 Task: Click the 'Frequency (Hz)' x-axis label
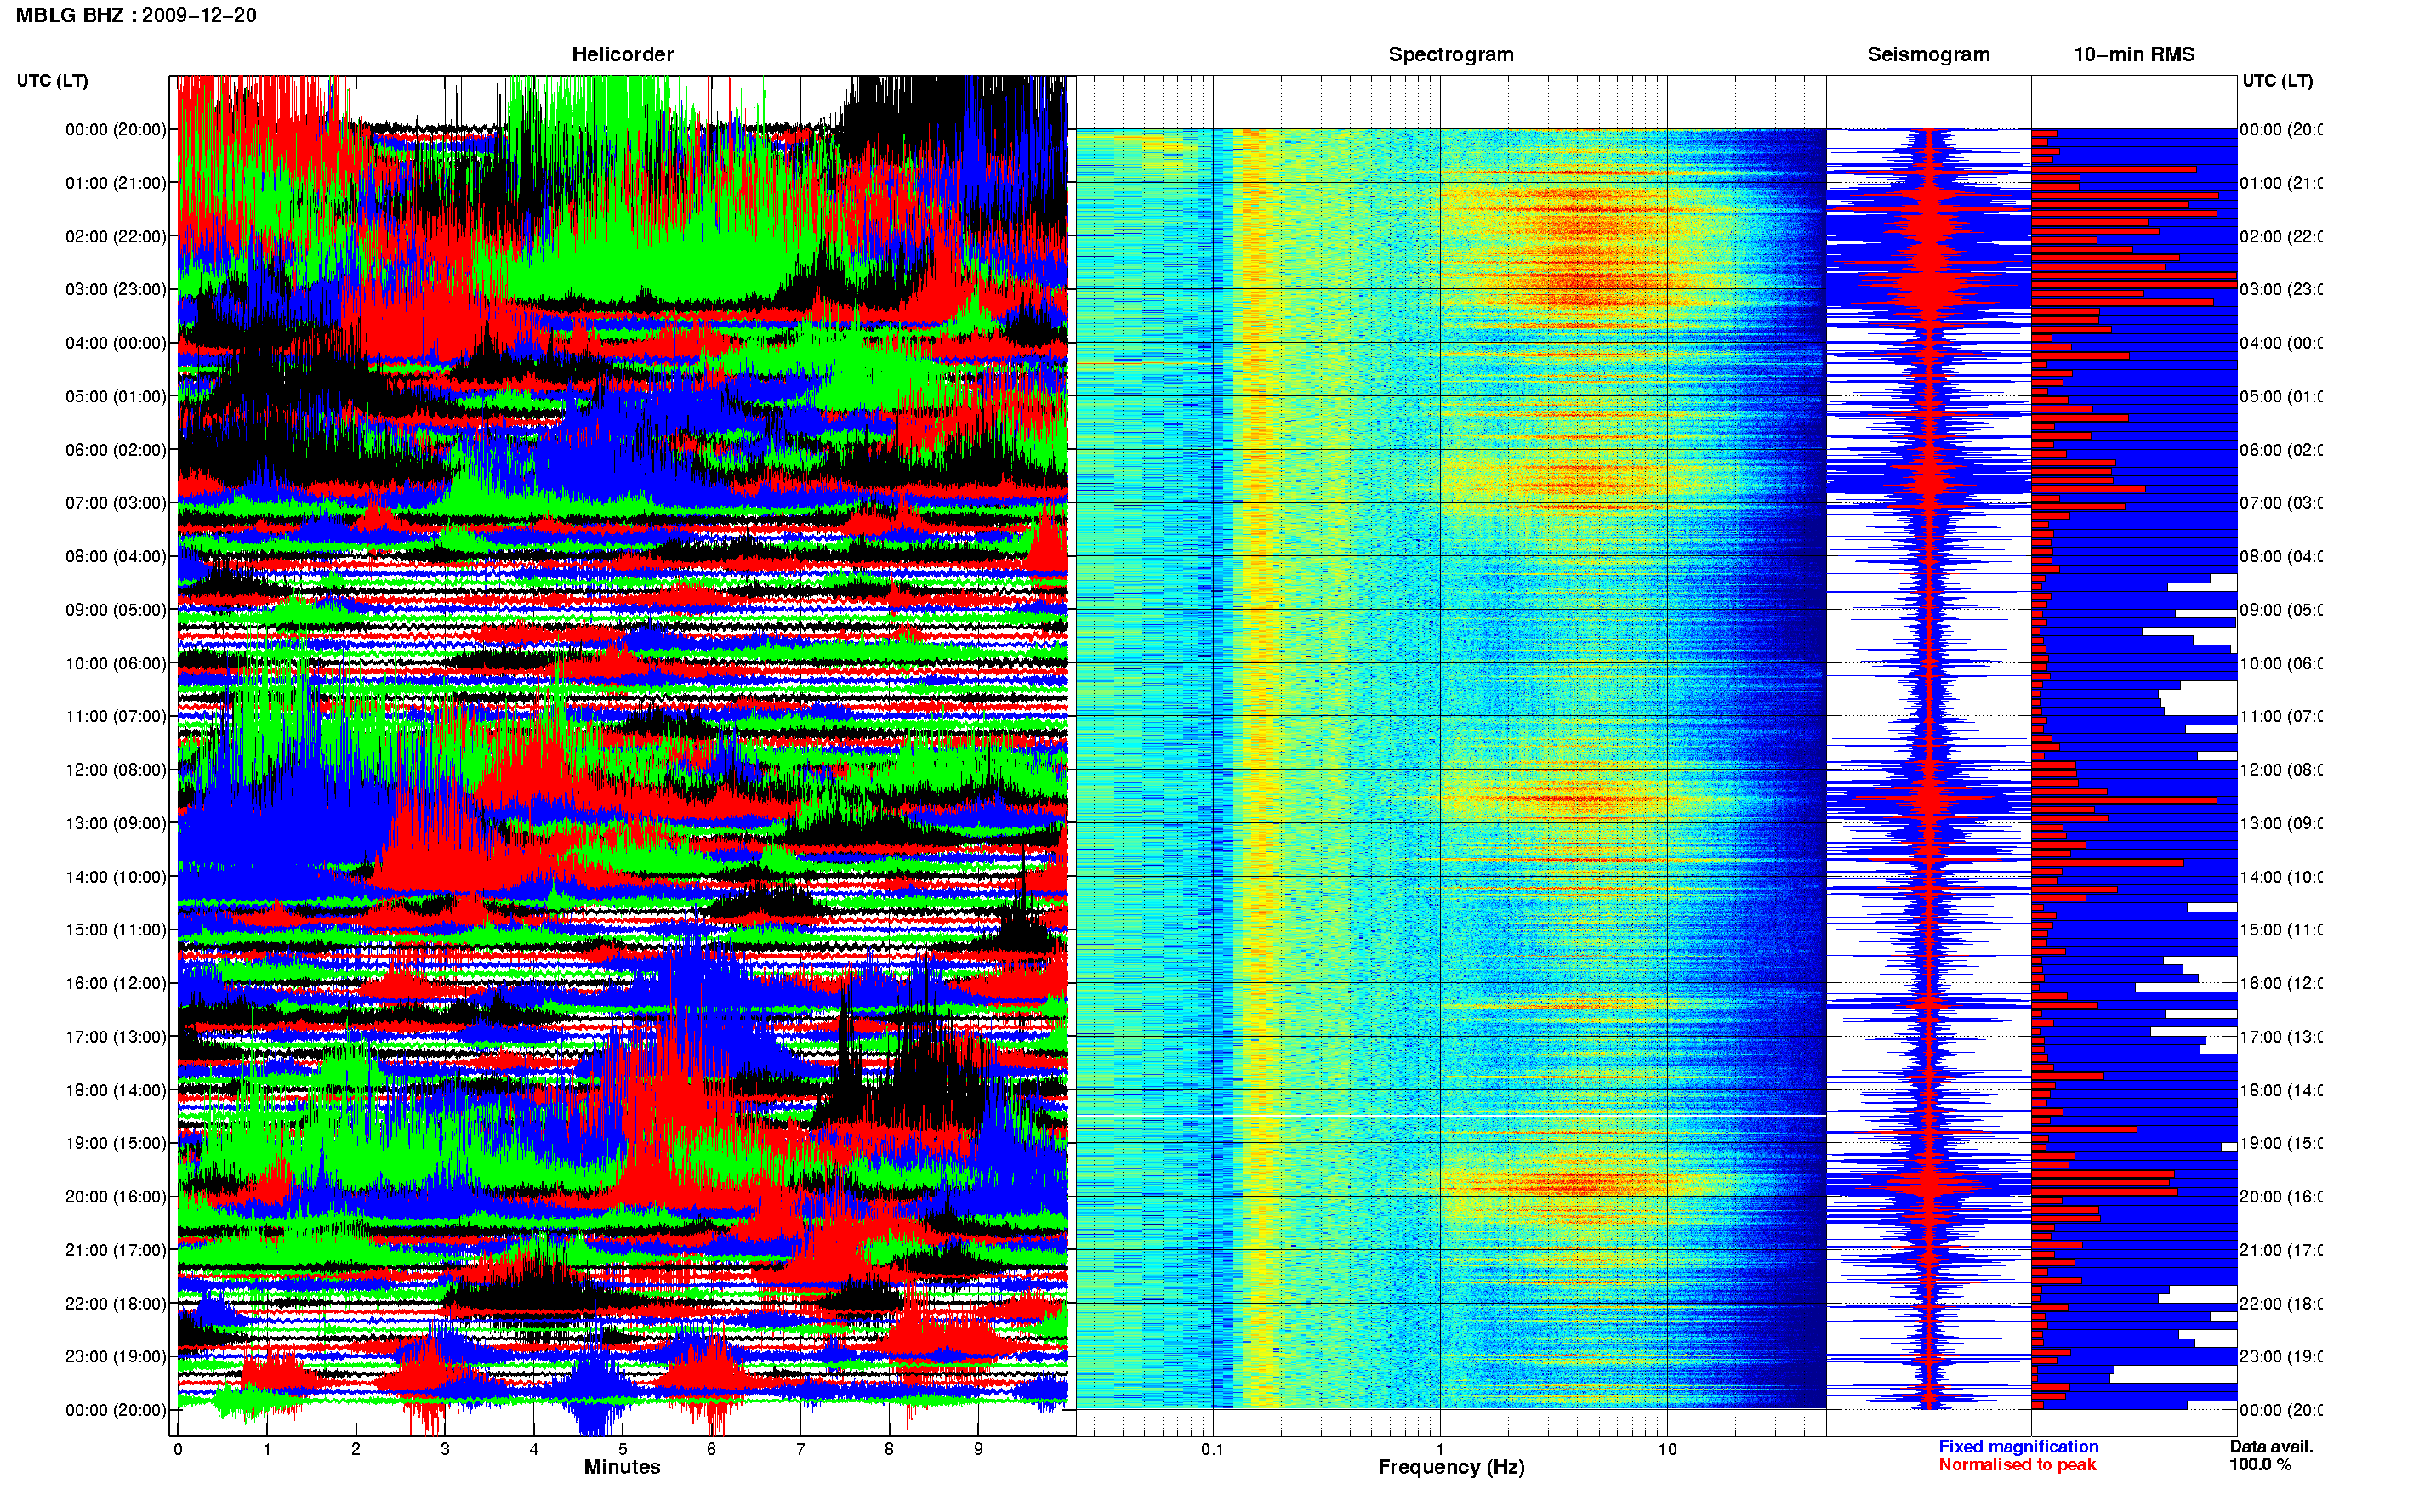1451,1468
